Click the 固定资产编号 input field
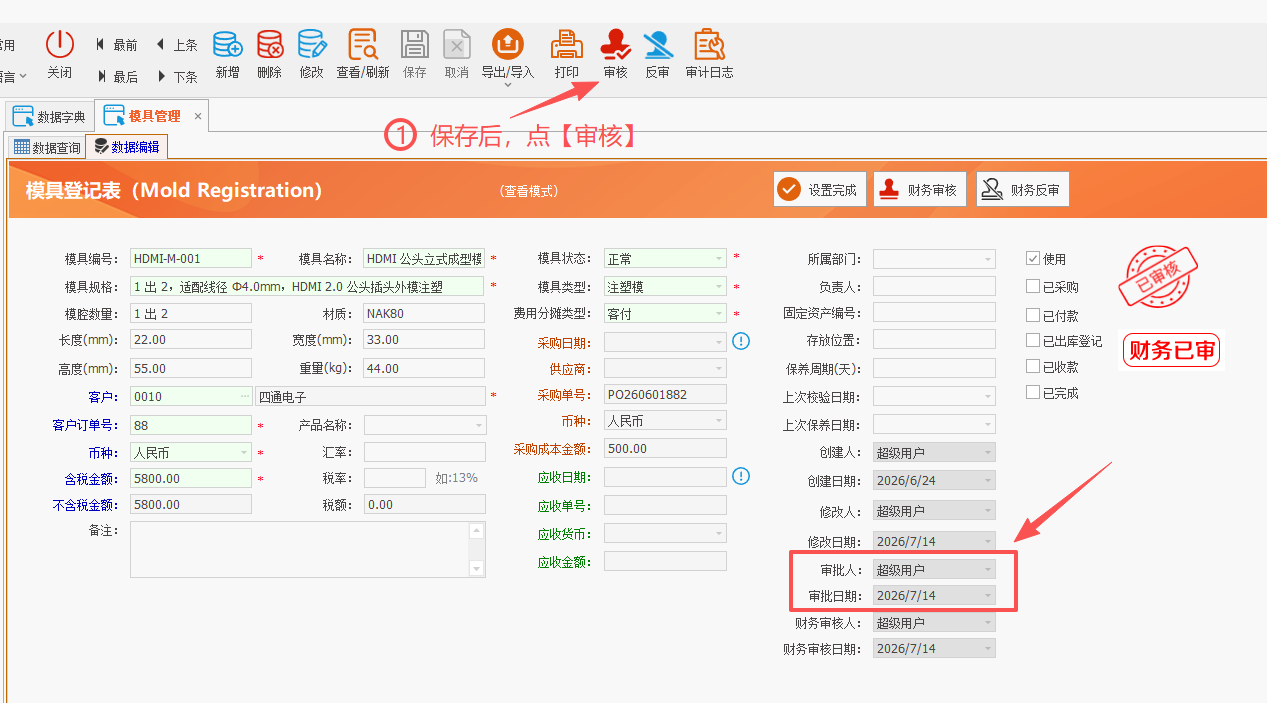This screenshot has width=1267, height=703. (x=934, y=313)
